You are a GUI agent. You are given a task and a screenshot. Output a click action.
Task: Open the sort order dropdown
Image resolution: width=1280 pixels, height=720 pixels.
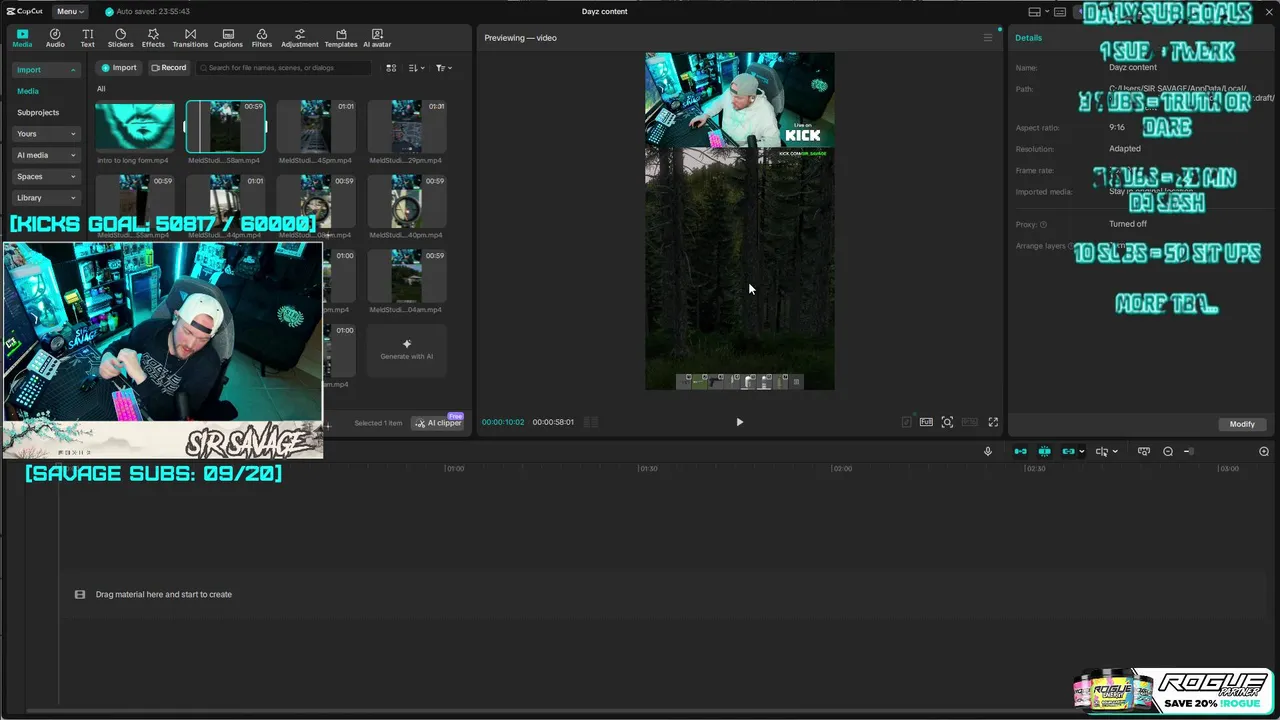click(416, 68)
